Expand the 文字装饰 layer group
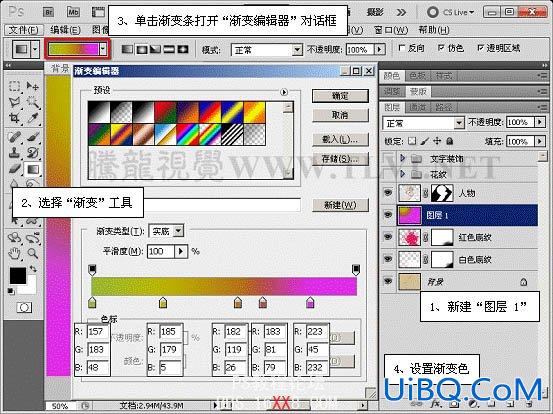 [402, 158]
